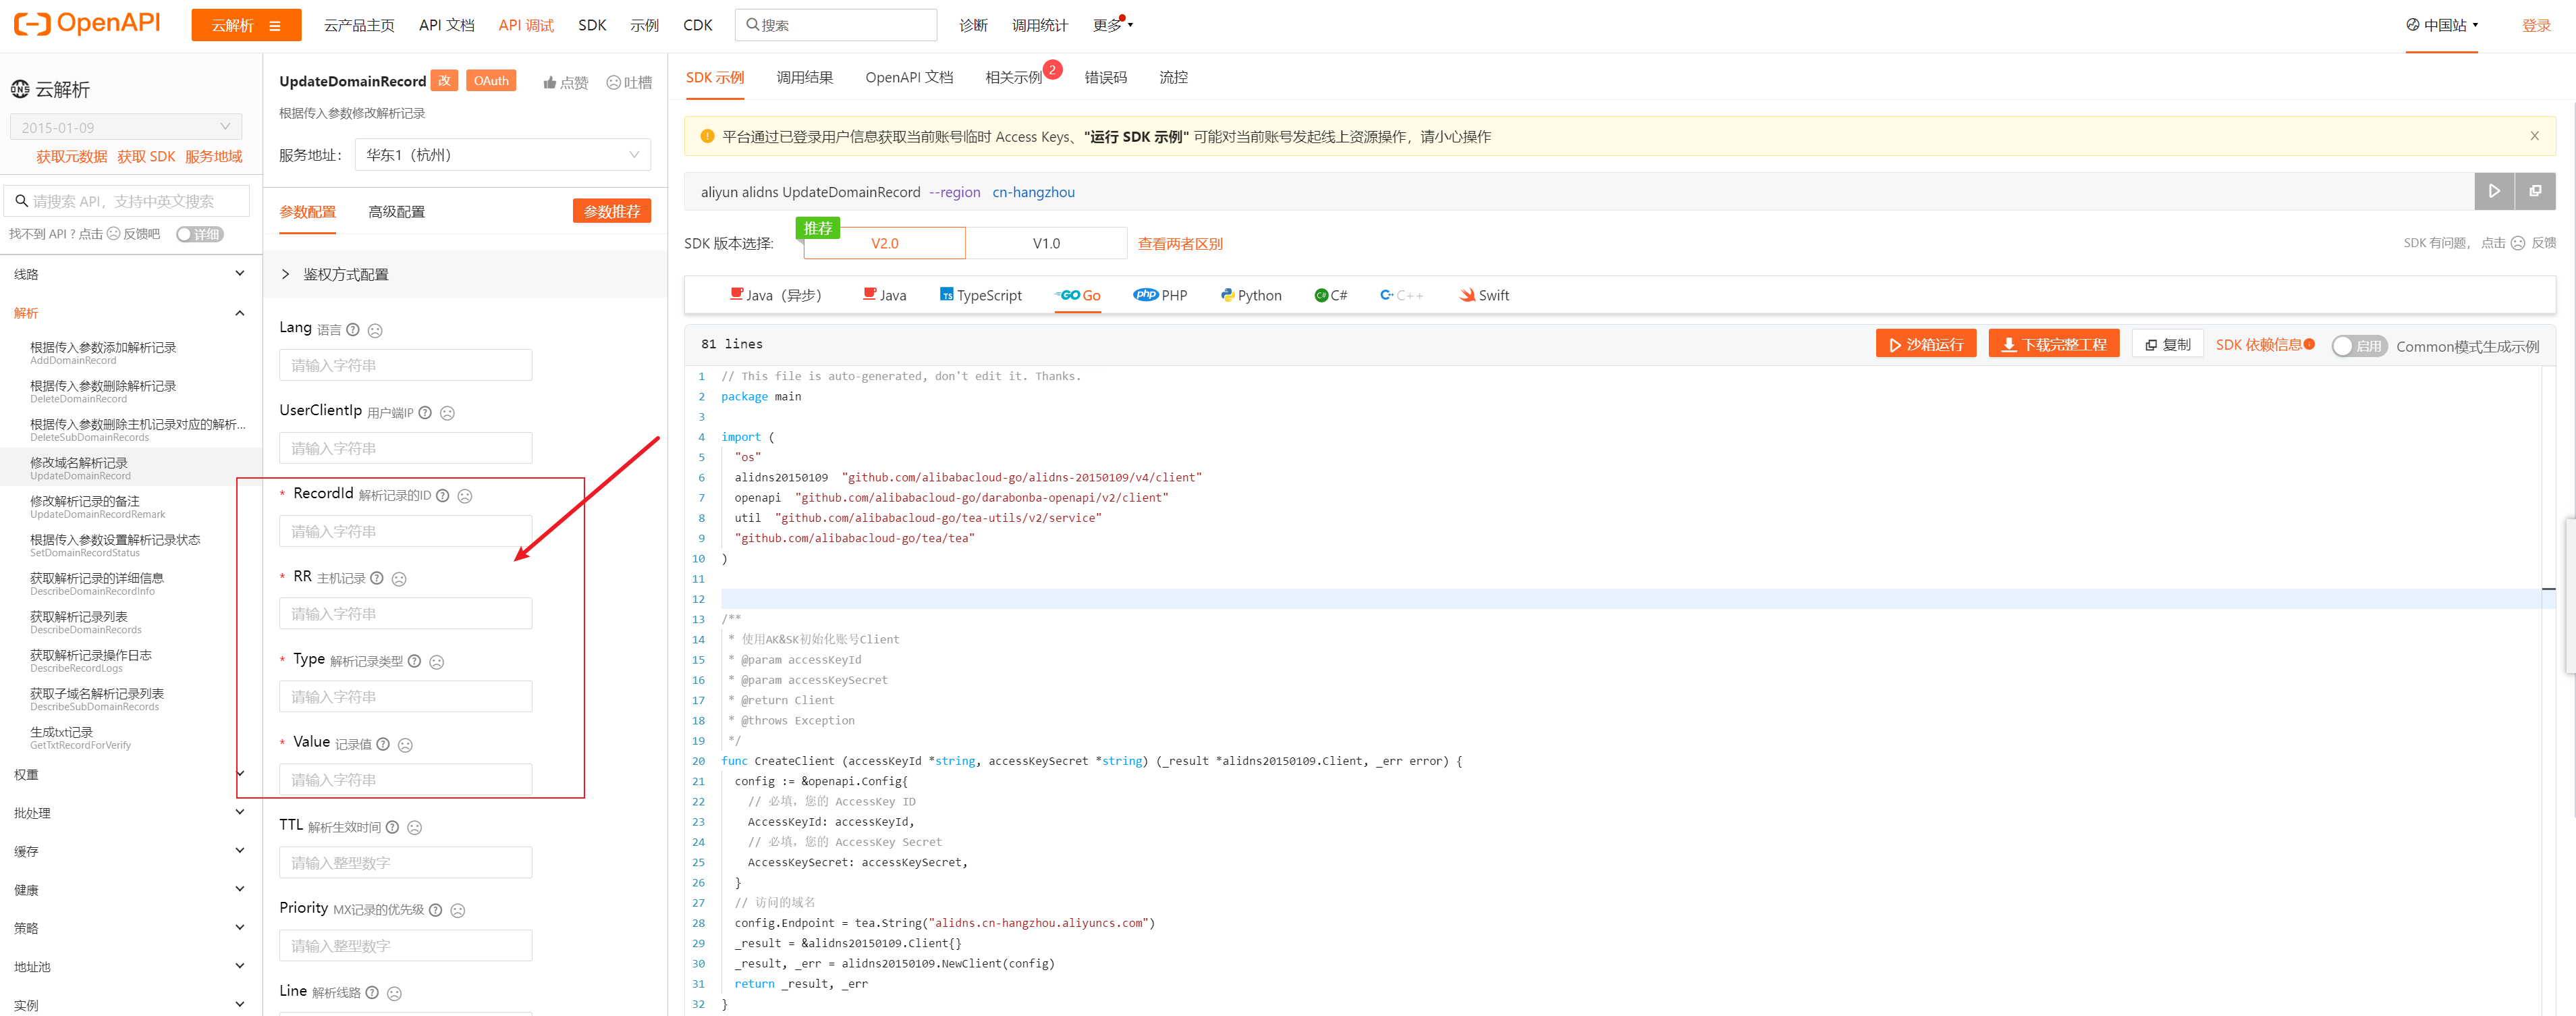Click the 点赞 thumbs-up icon
The width and height of the screenshot is (2576, 1016).
pos(550,83)
